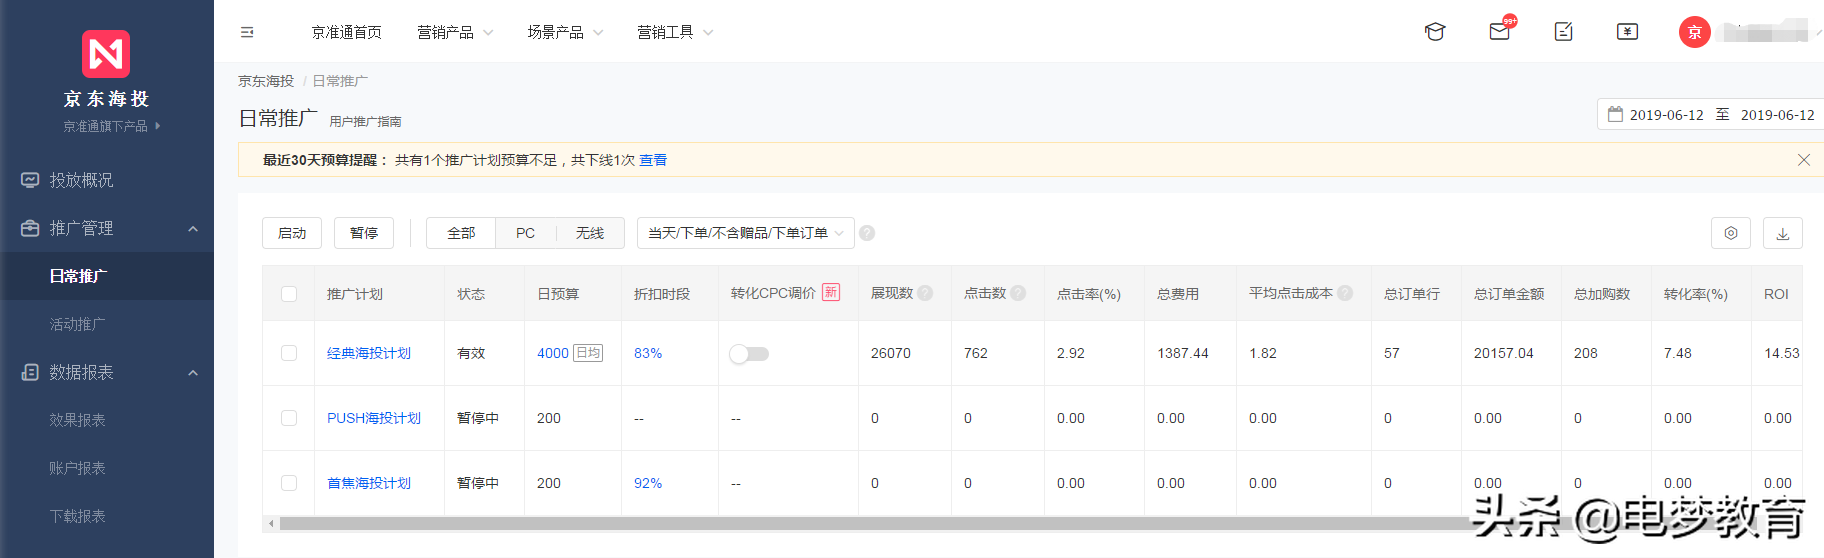Click the 总费用 column header
Screen dimensions: 1824x558
pos(1178,294)
